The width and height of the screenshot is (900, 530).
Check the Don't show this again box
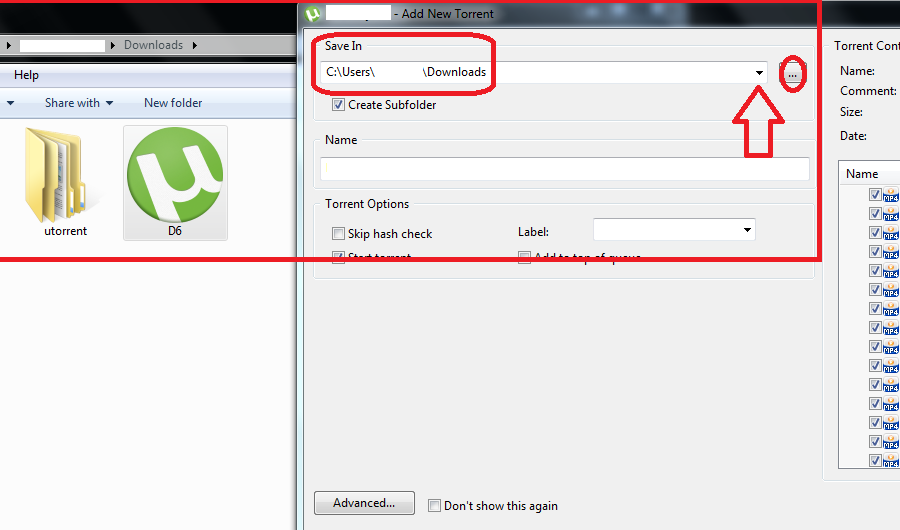pos(435,506)
